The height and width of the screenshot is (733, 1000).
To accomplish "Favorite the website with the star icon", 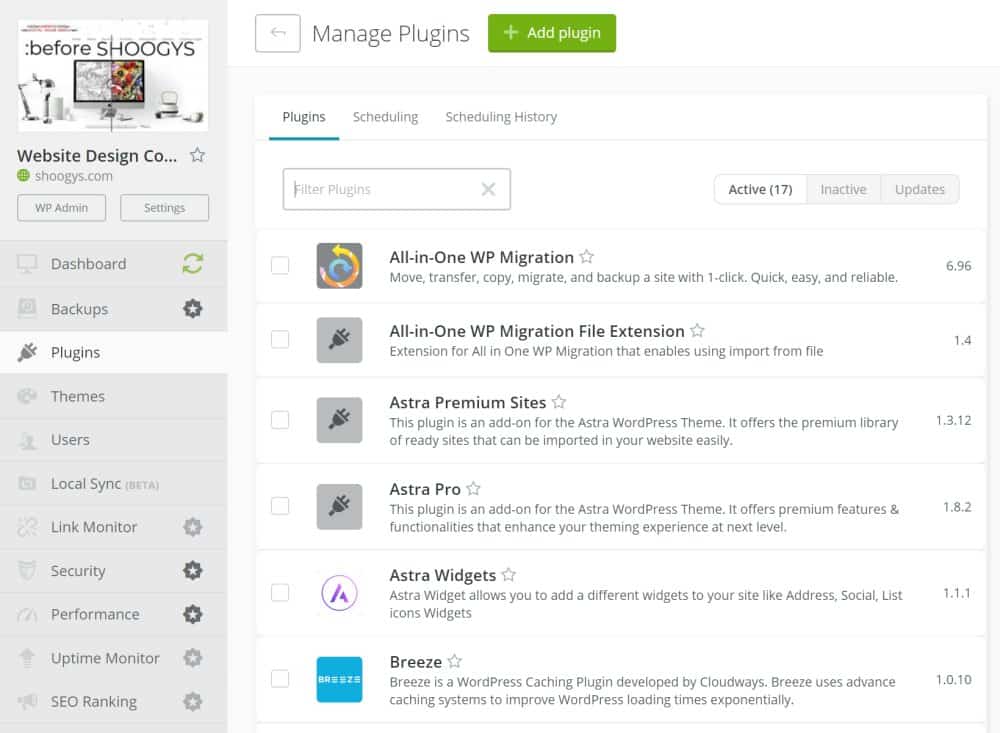I will click(x=198, y=155).
